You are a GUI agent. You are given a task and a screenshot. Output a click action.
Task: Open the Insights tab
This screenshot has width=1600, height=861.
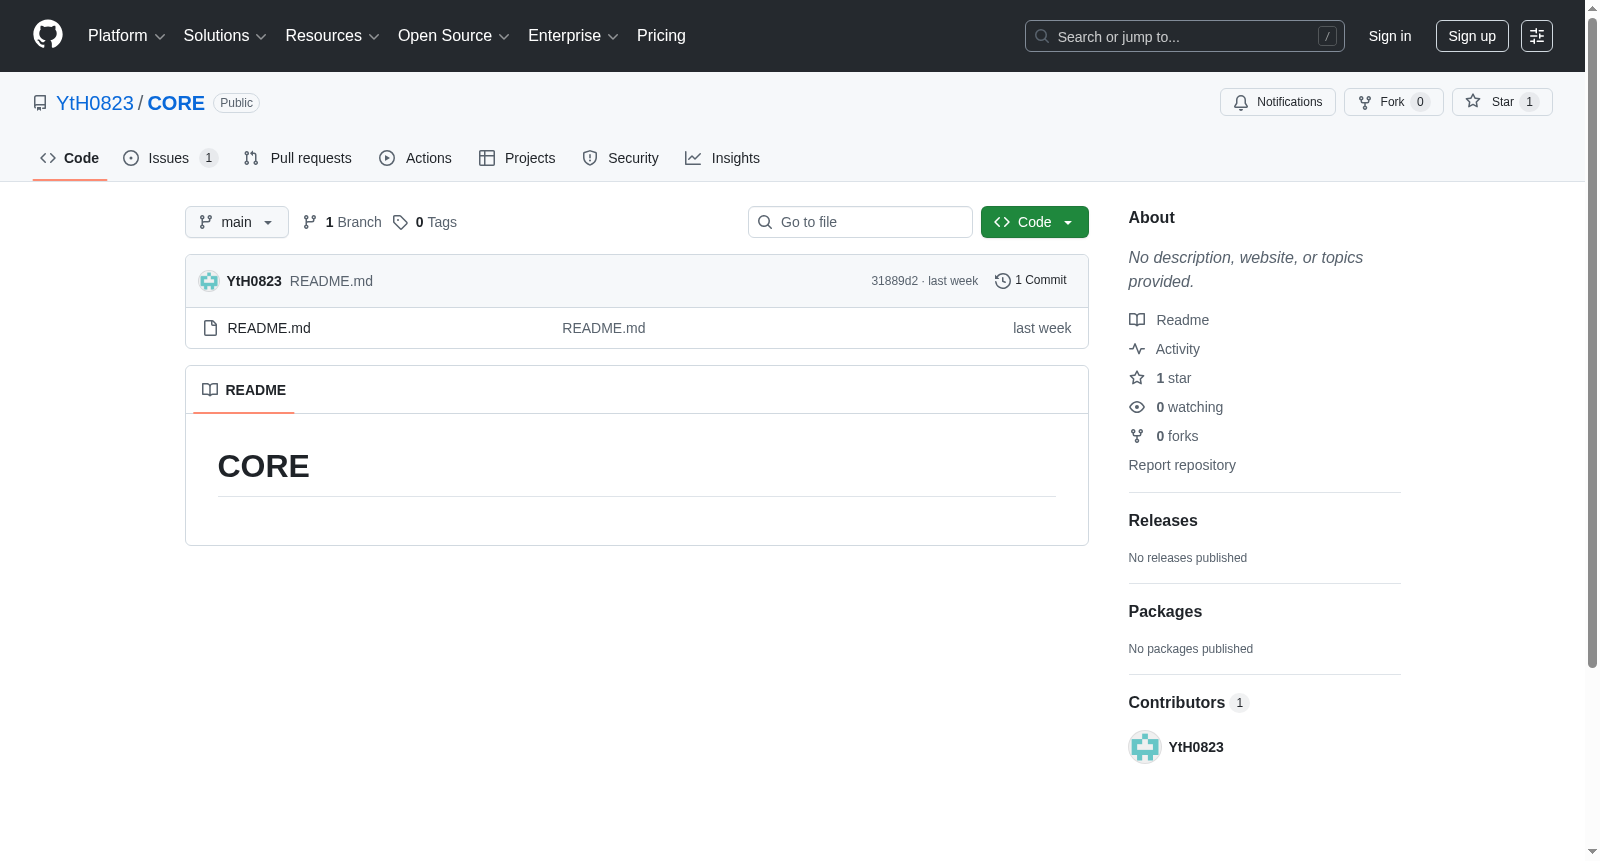[x=723, y=158]
